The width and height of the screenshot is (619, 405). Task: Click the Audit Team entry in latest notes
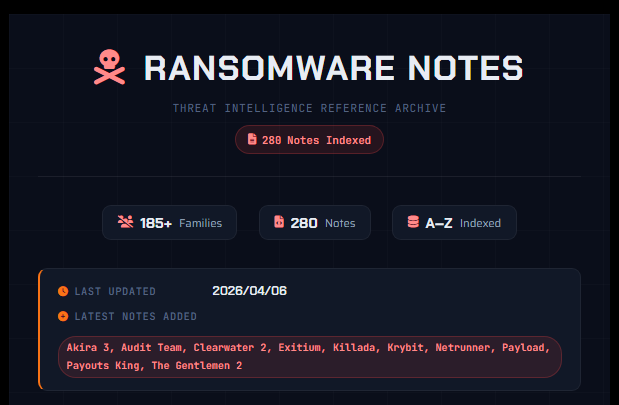point(151,348)
